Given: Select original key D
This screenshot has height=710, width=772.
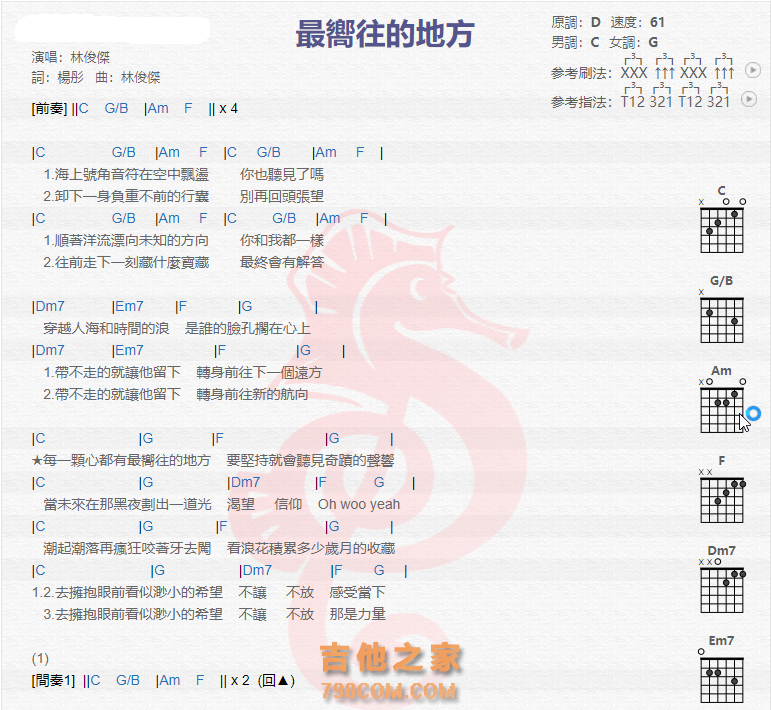Looking at the screenshot, I should (596, 22).
